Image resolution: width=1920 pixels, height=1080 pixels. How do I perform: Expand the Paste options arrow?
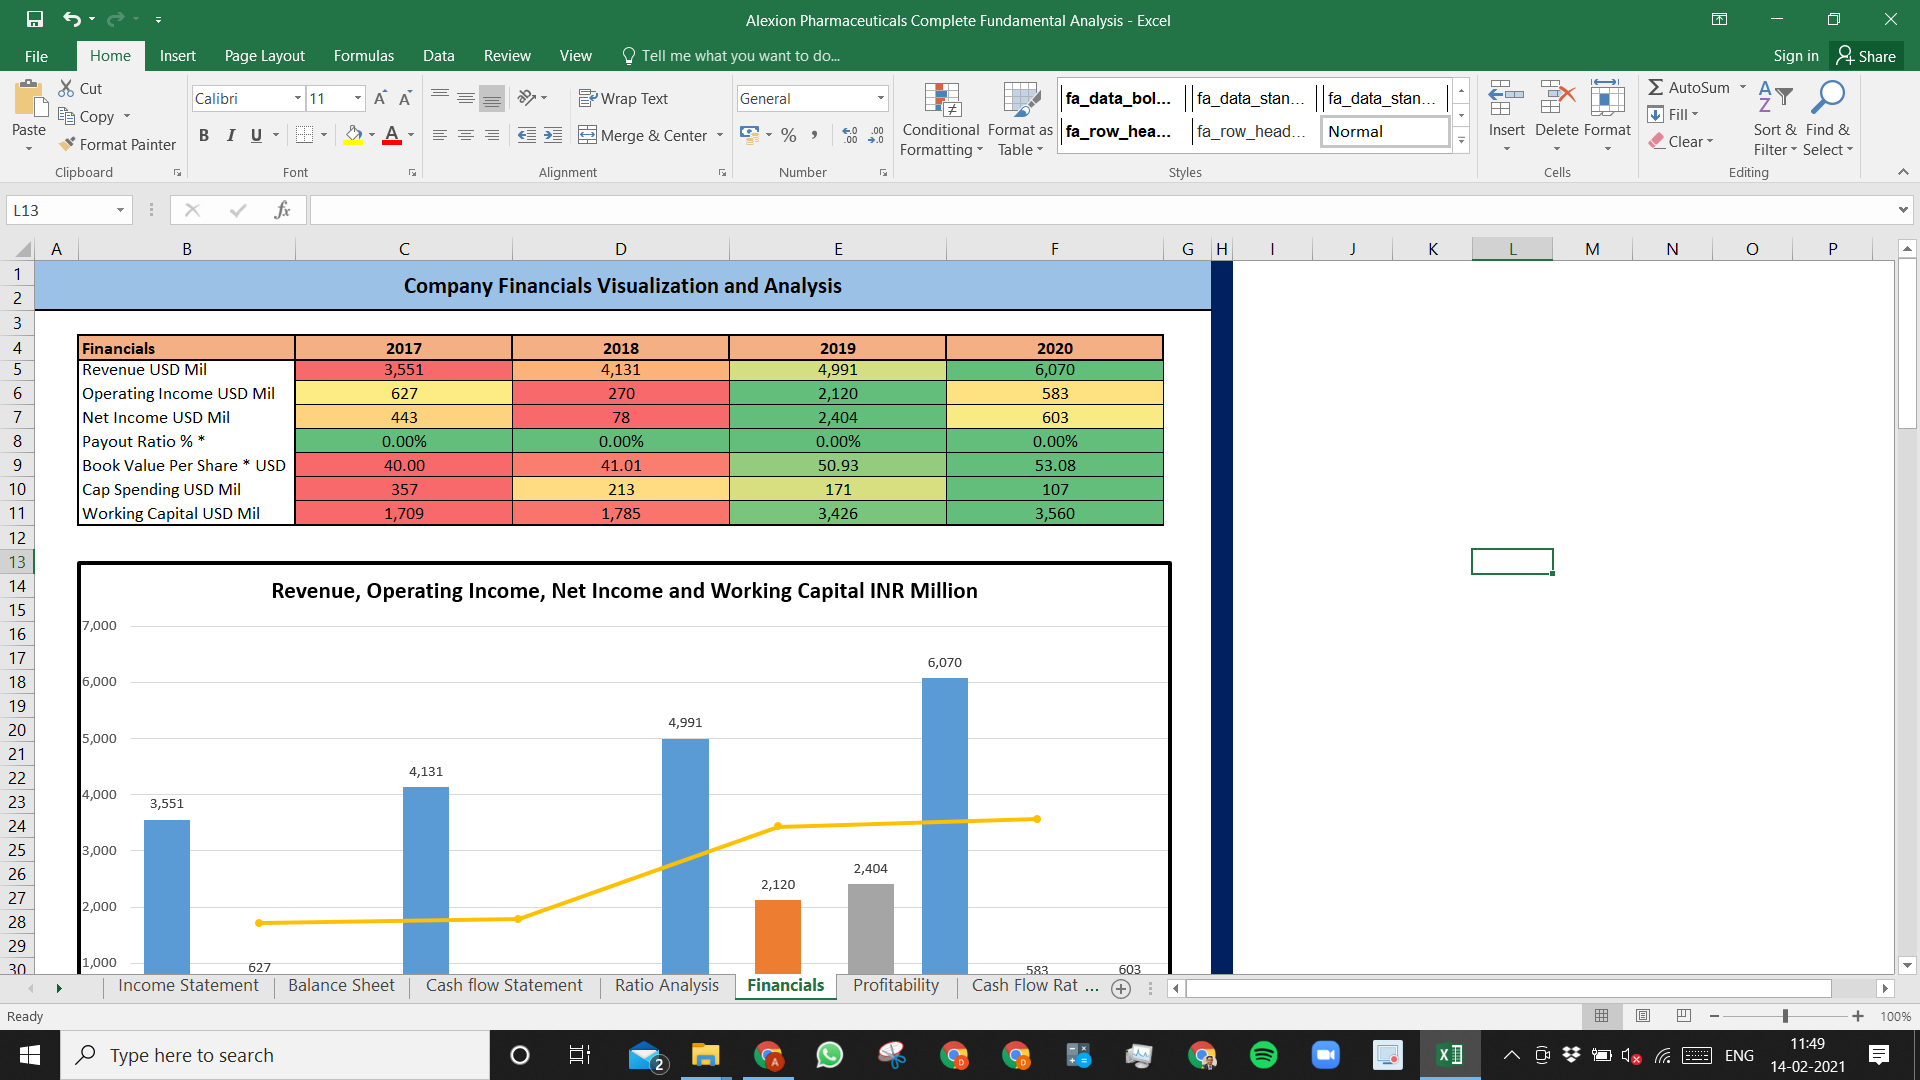(29, 149)
